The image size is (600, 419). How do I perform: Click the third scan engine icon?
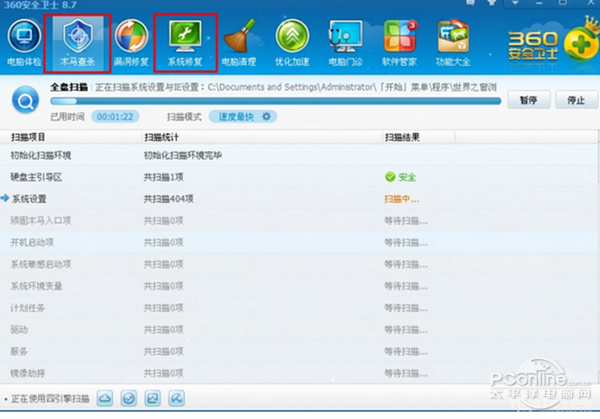[x=152, y=398]
